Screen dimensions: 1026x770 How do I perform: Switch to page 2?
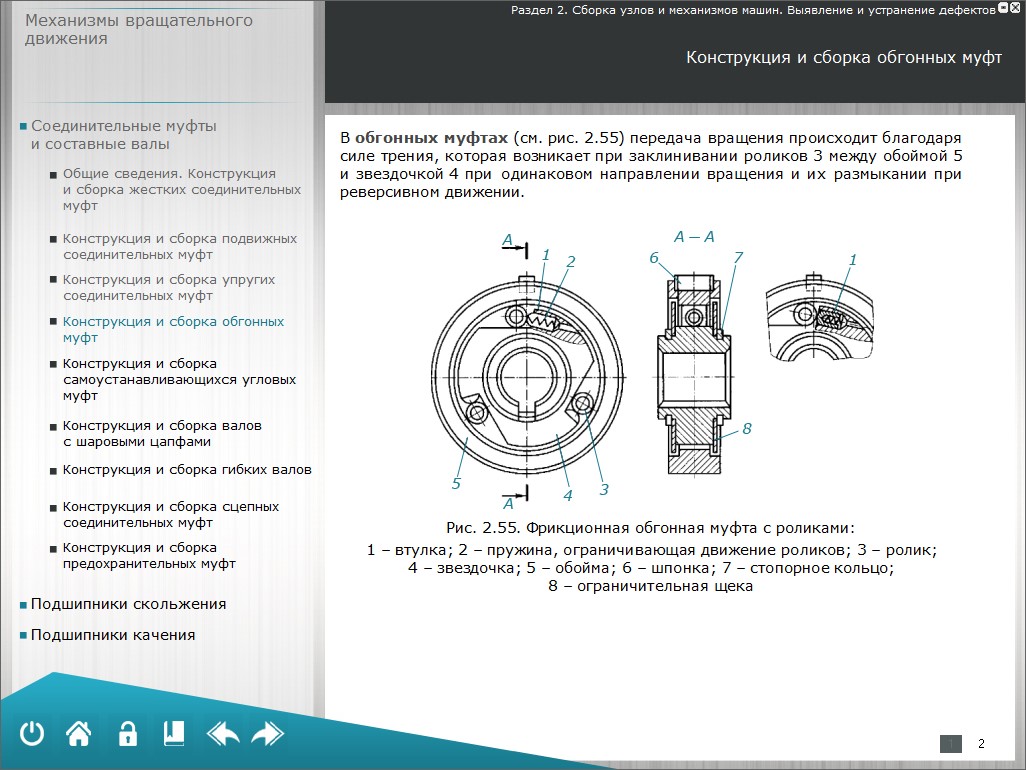981,743
